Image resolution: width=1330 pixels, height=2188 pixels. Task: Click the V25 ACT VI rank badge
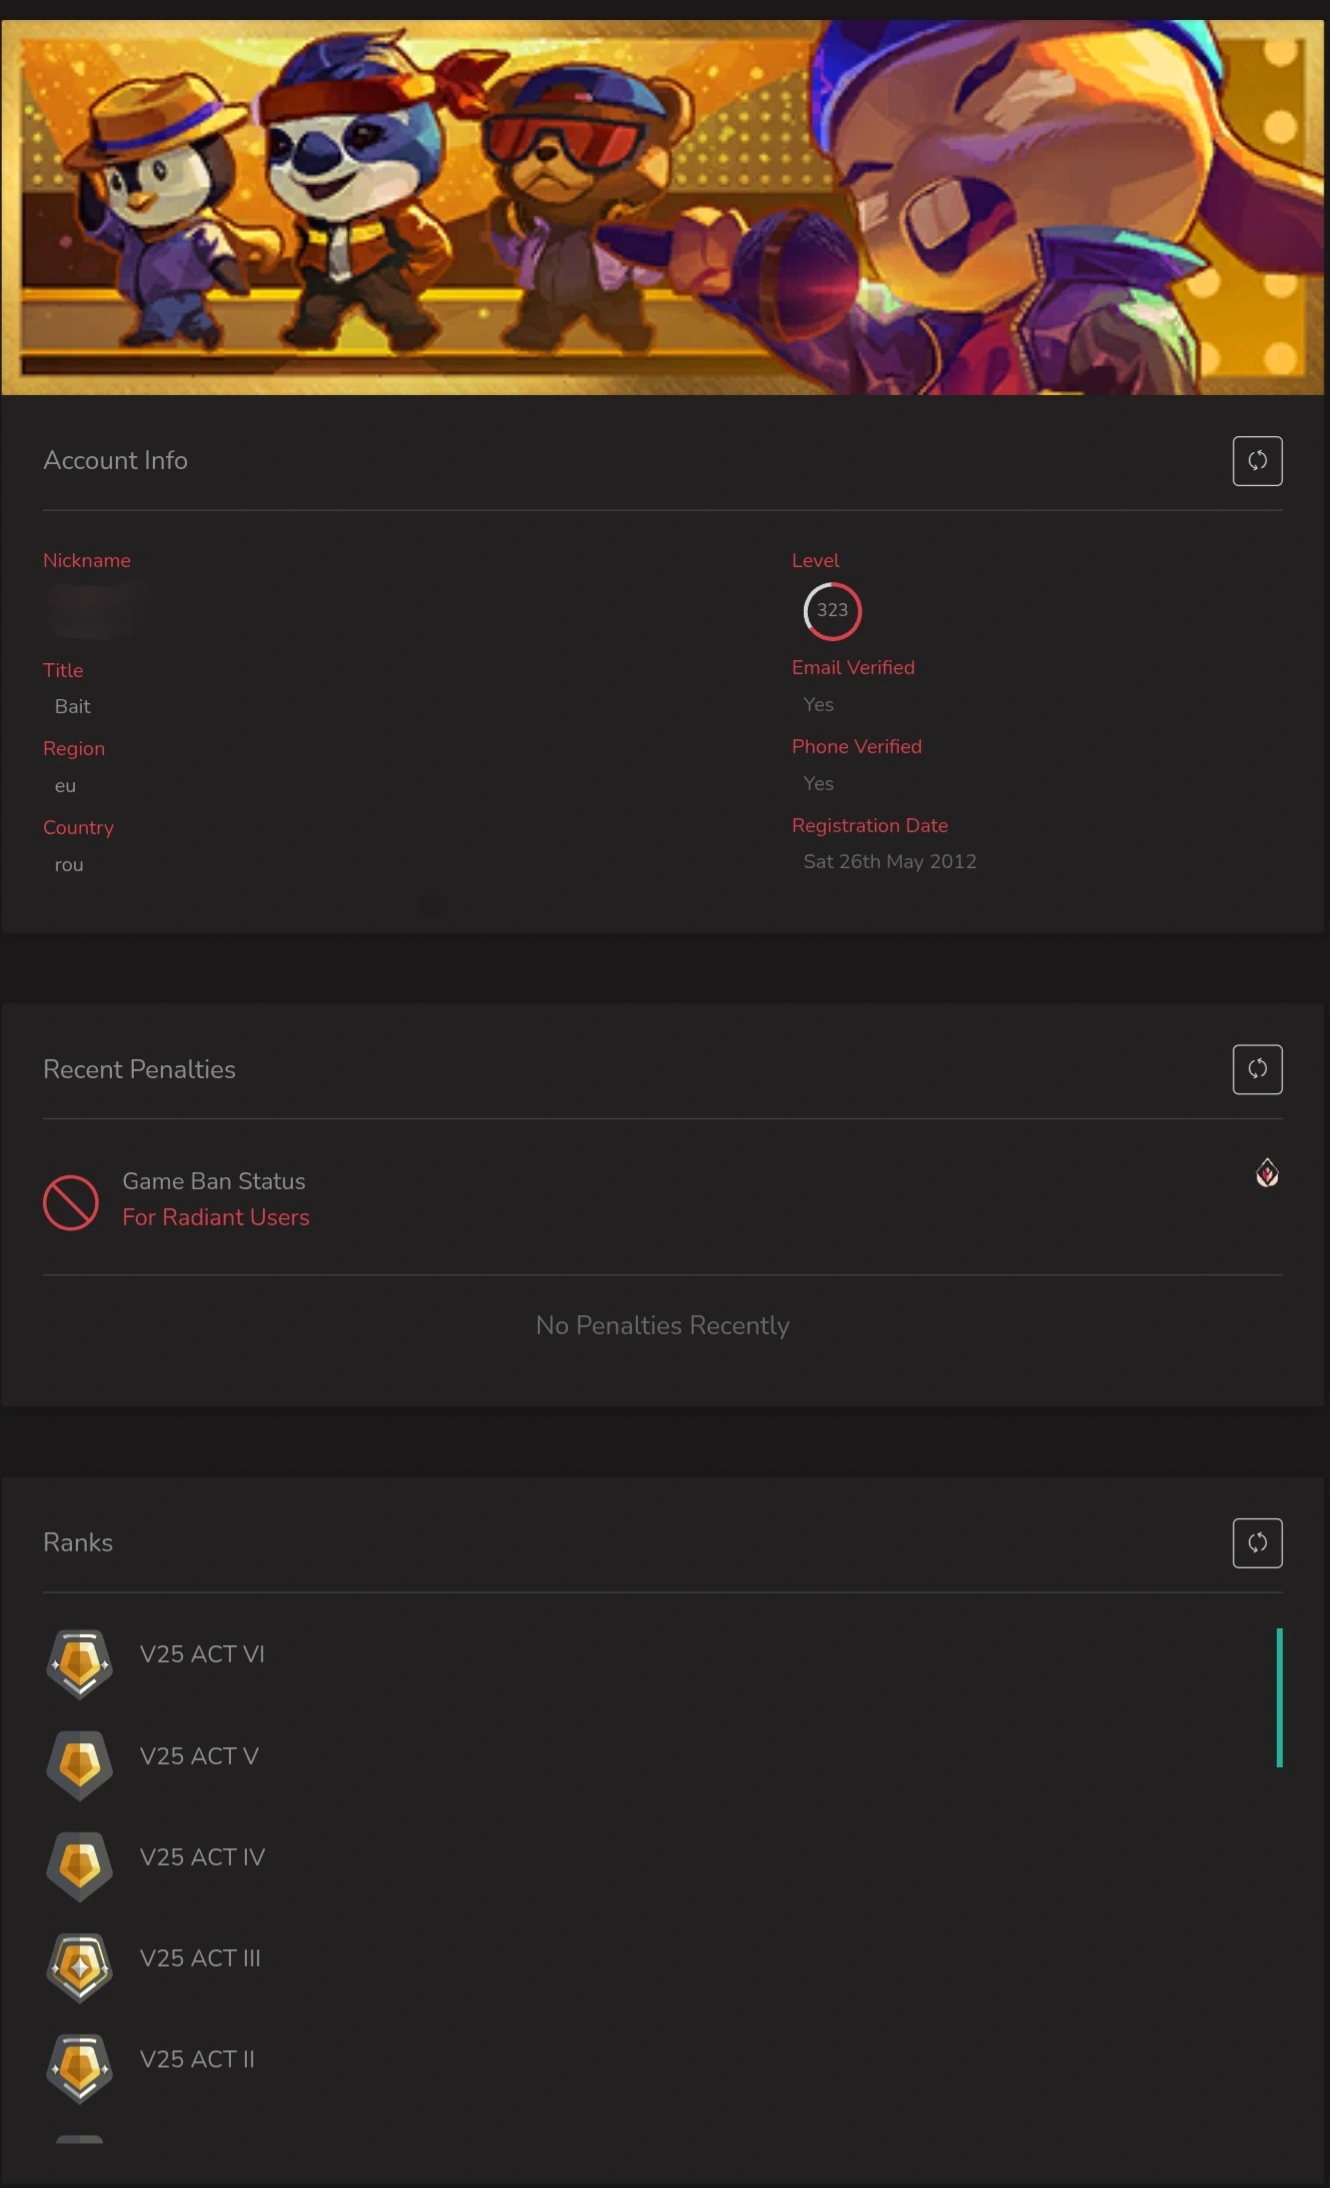(x=80, y=1663)
